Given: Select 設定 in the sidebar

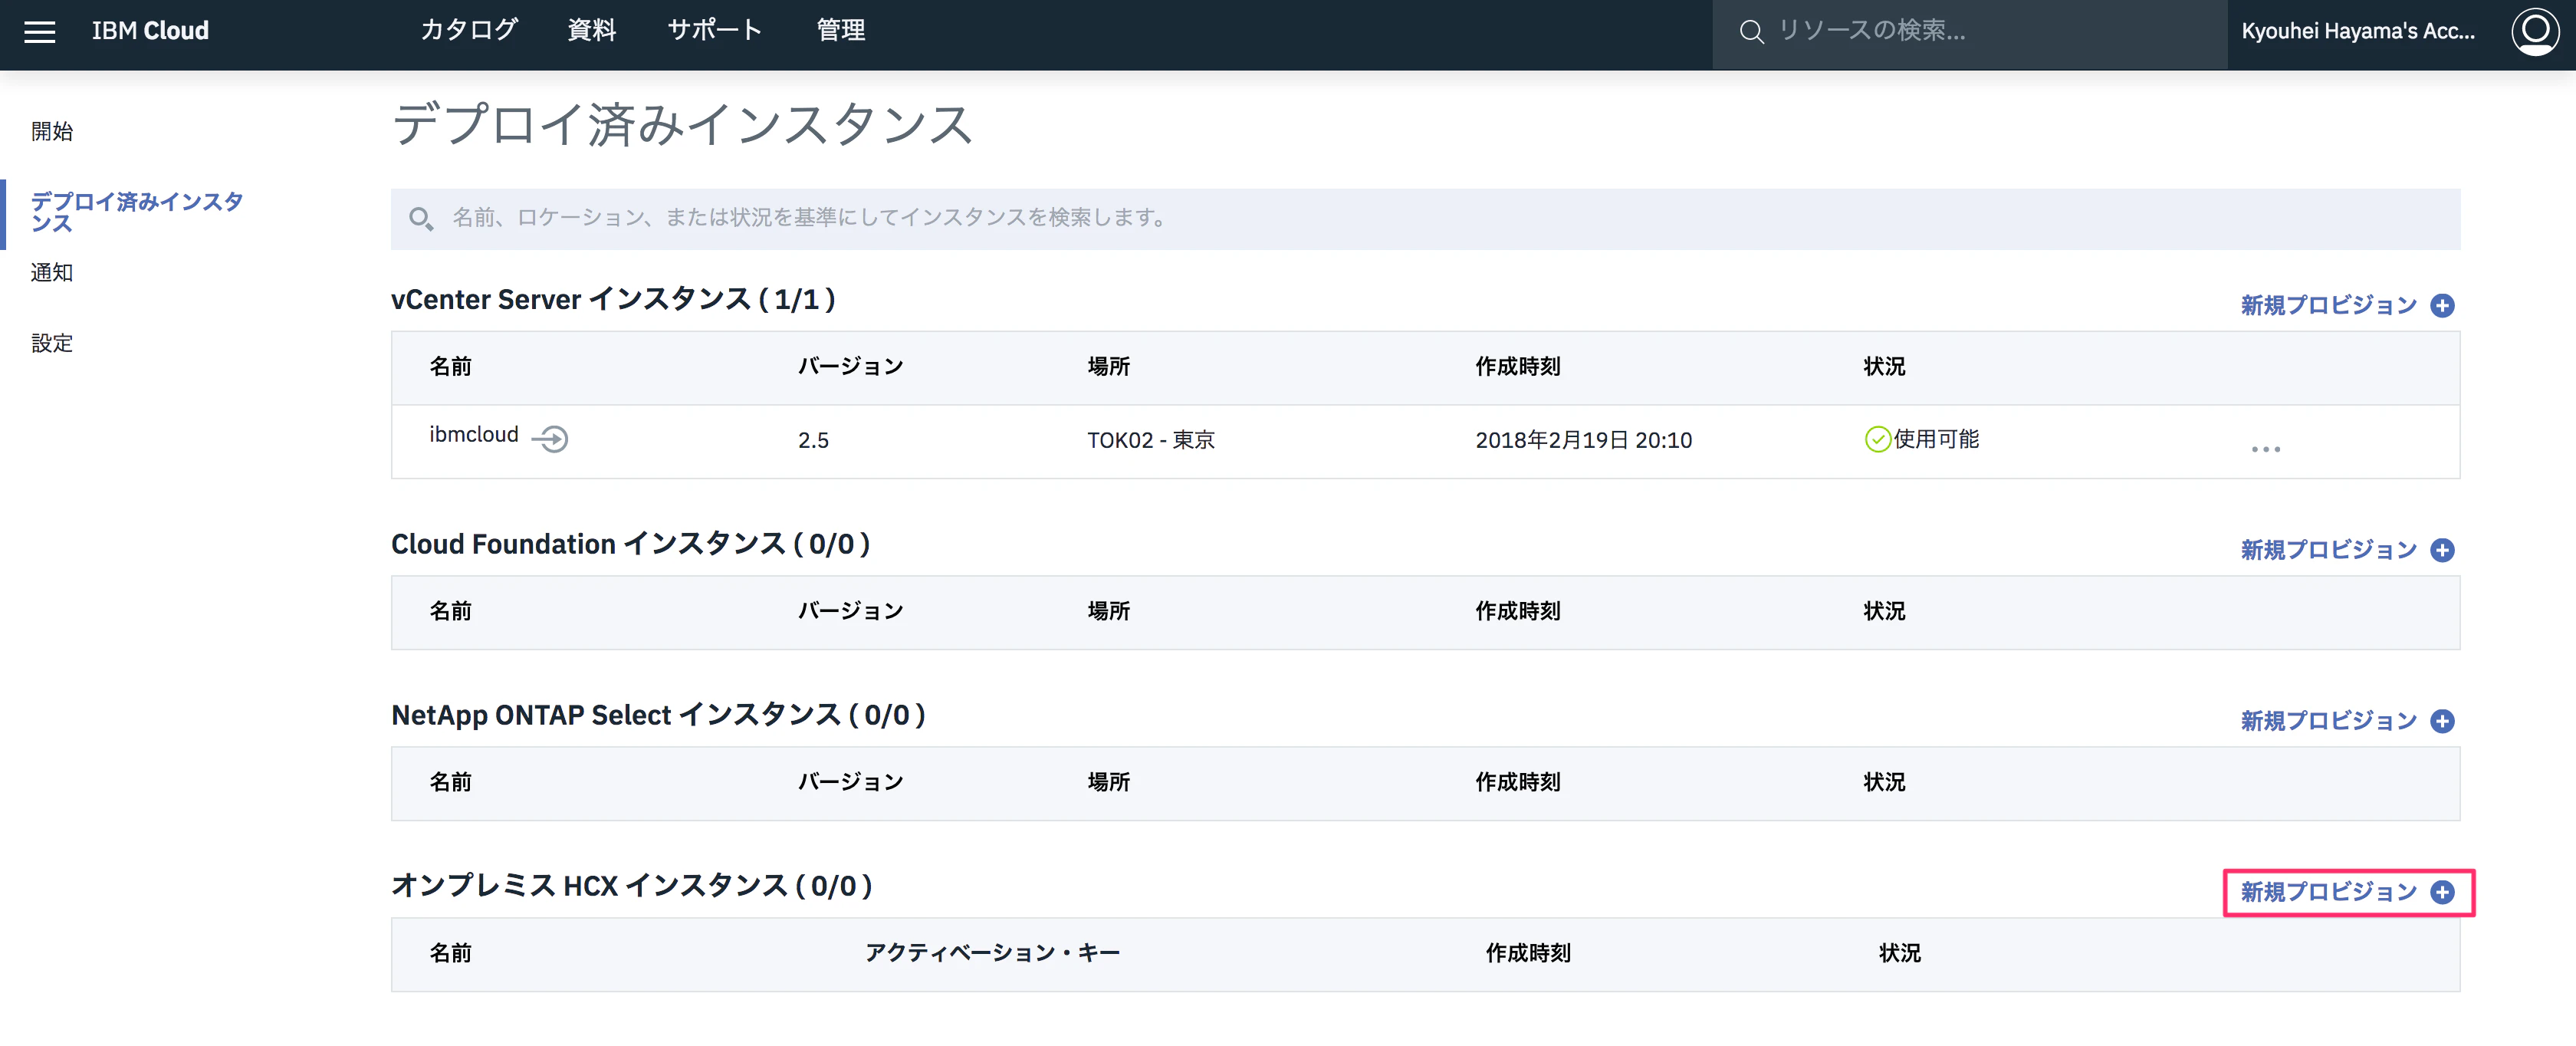Looking at the screenshot, I should click(x=52, y=344).
